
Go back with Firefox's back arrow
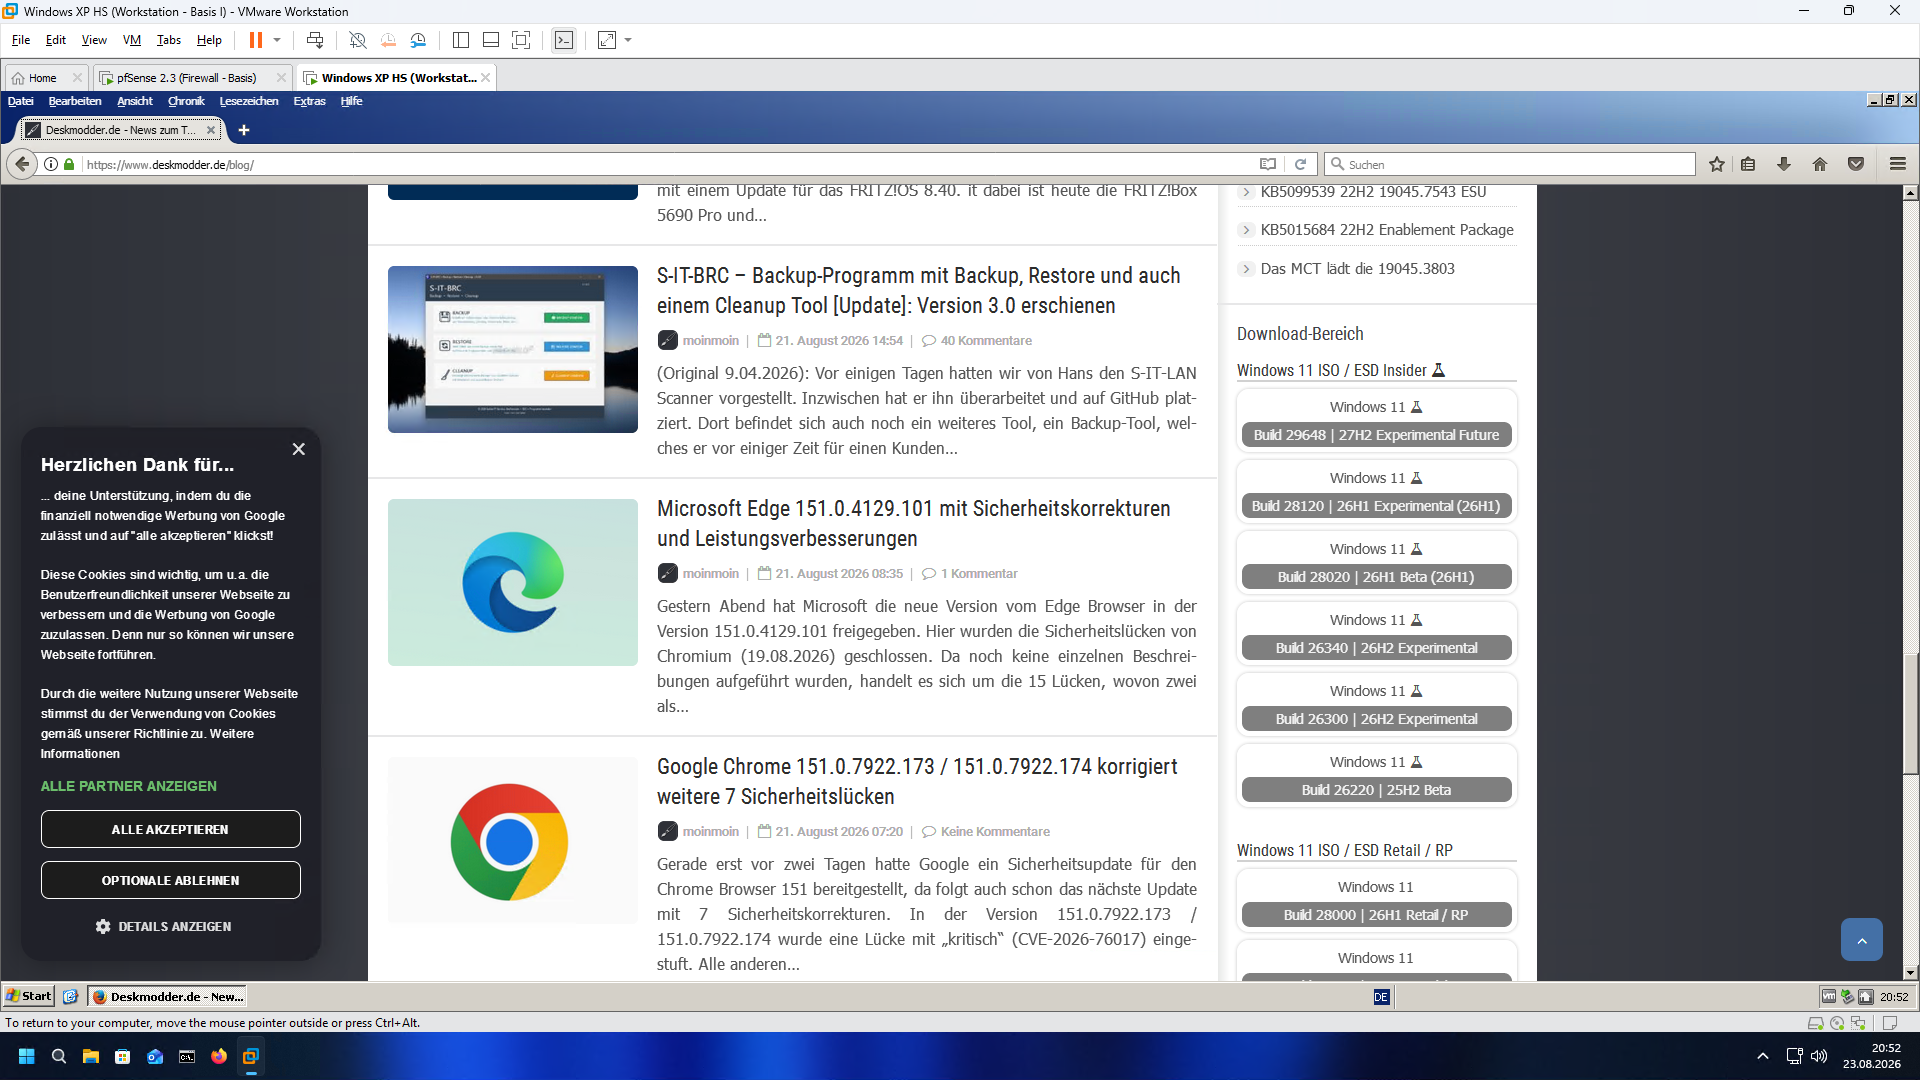[x=22, y=164]
